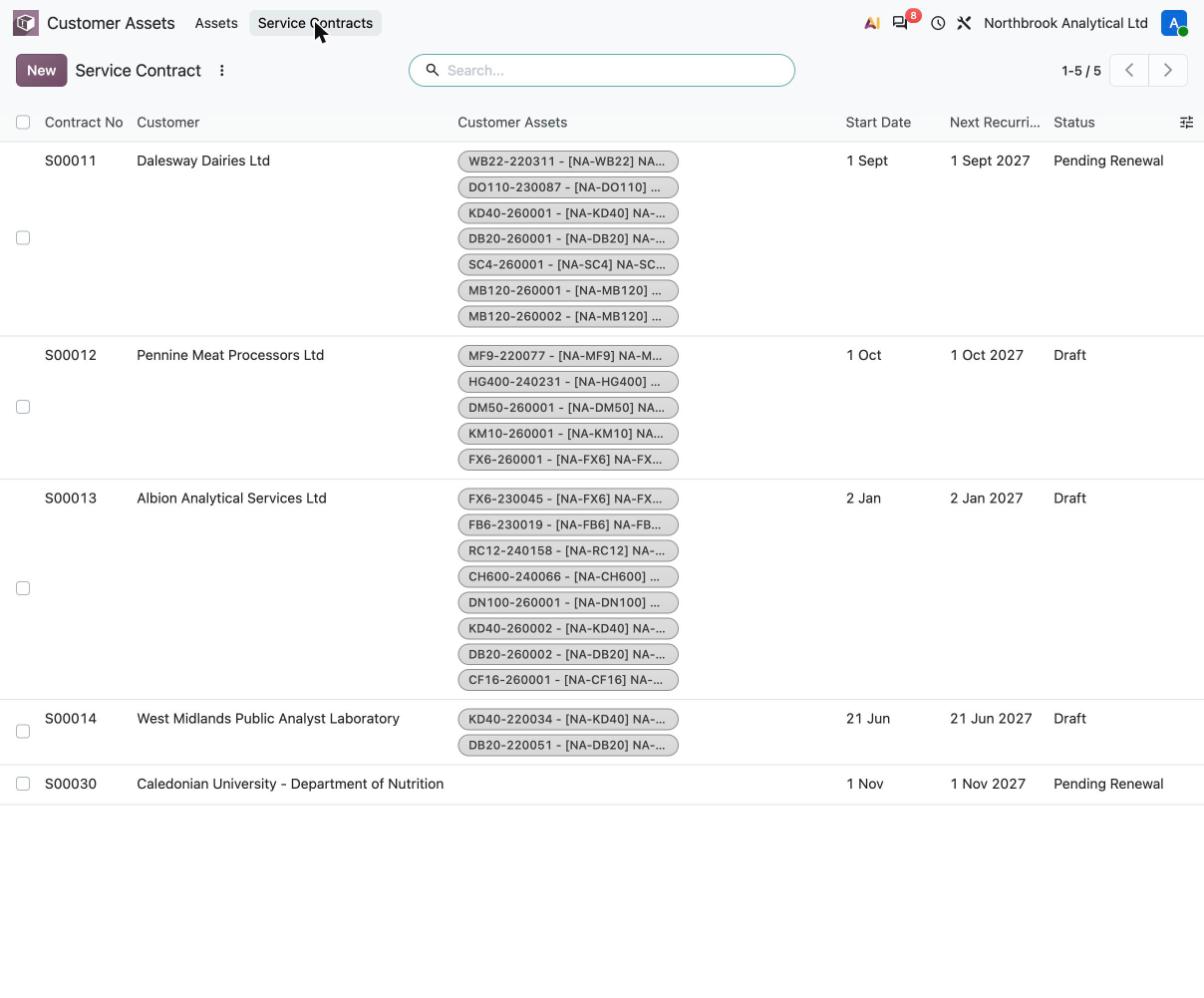Click the WB22-220311 asset tag
1204x998 pixels.
[x=568, y=161]
